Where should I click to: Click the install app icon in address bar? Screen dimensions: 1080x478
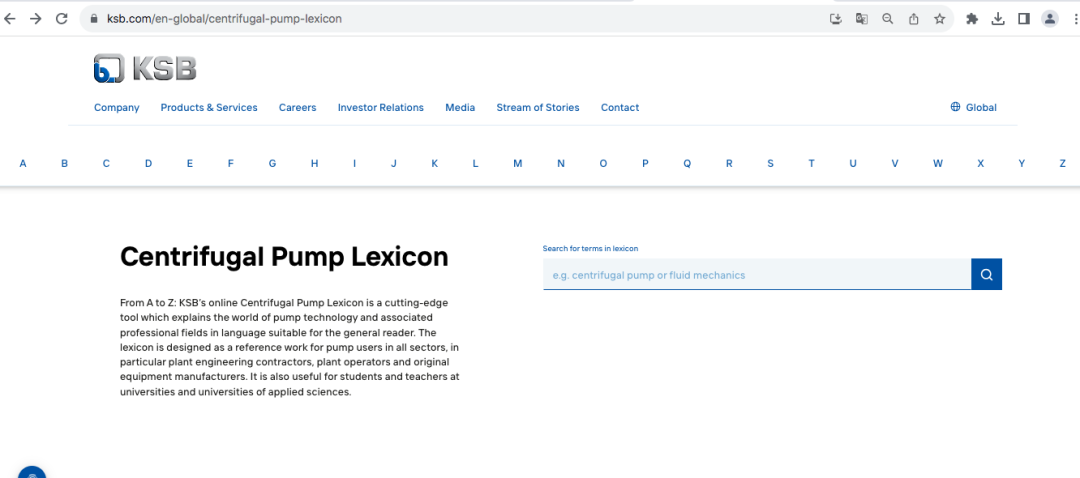tap(835, 19)
